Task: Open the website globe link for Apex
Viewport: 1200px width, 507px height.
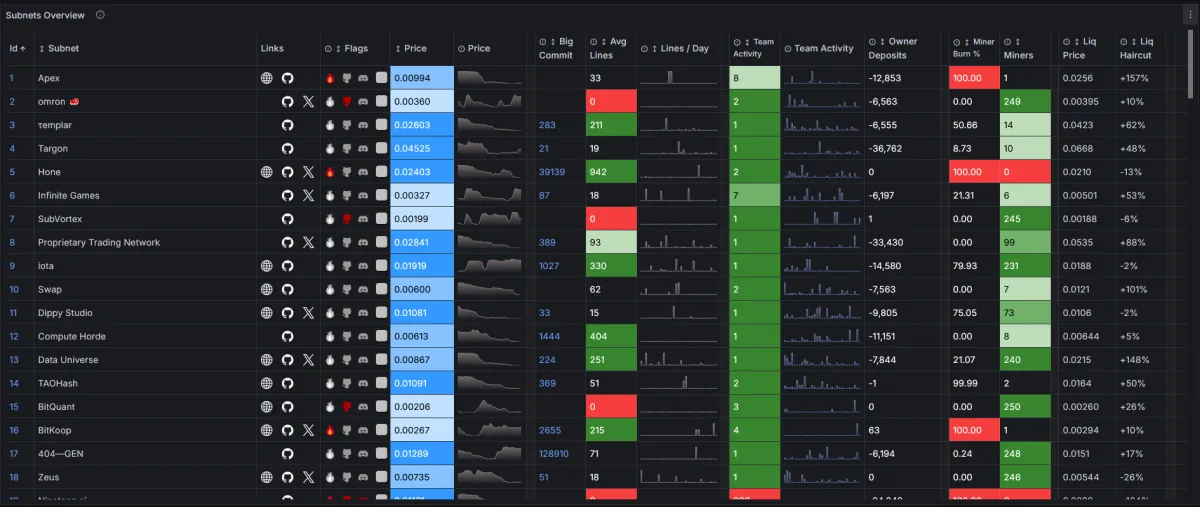Action: pyautogui.click(x=266, y=78)
